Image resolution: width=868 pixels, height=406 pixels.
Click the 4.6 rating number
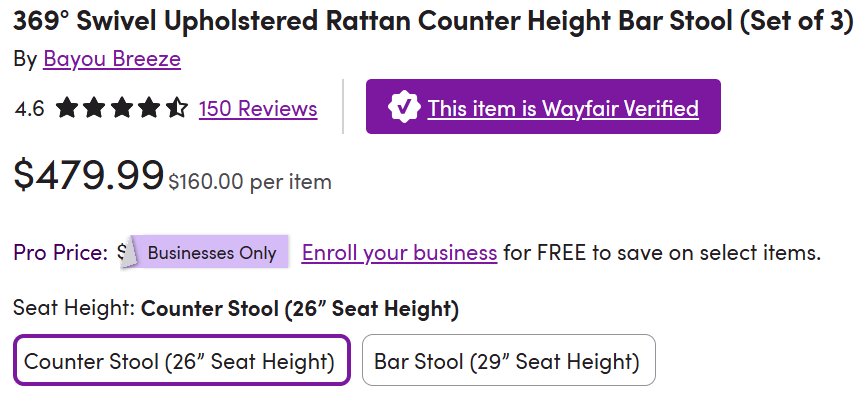click(30, 108)
